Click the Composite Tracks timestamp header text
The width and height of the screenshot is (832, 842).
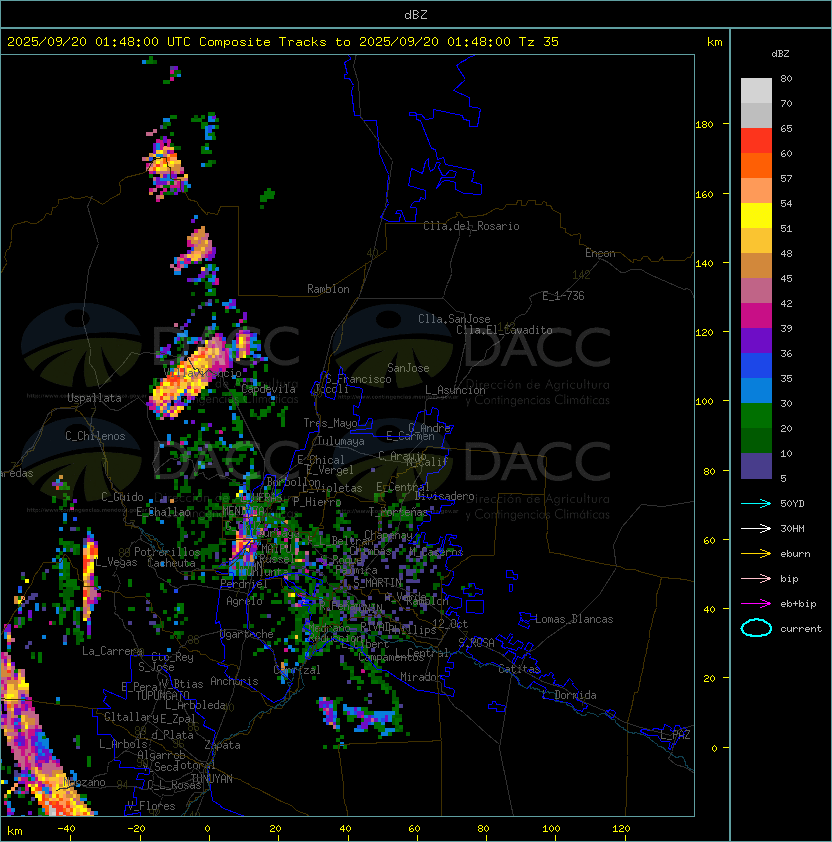[x=283, y=42]
